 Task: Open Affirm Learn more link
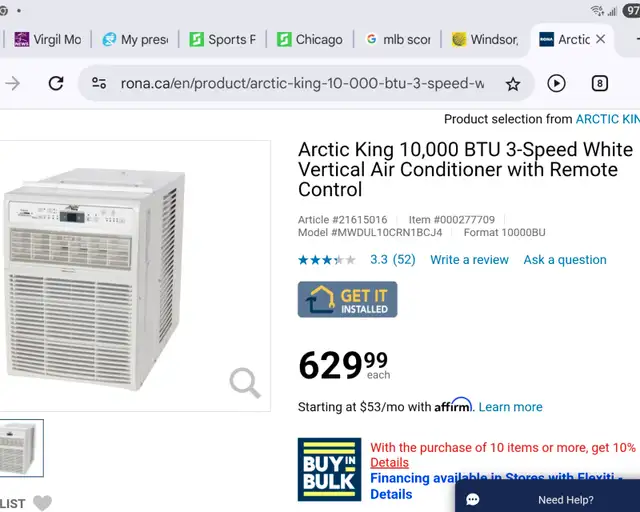[510, 407]
